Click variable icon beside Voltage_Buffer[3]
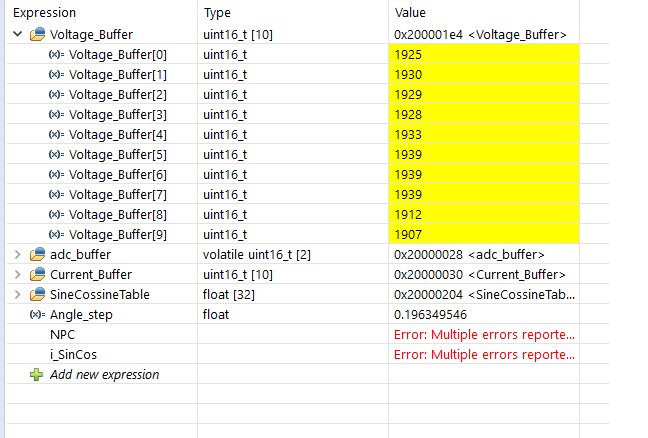 coord(56,114)
